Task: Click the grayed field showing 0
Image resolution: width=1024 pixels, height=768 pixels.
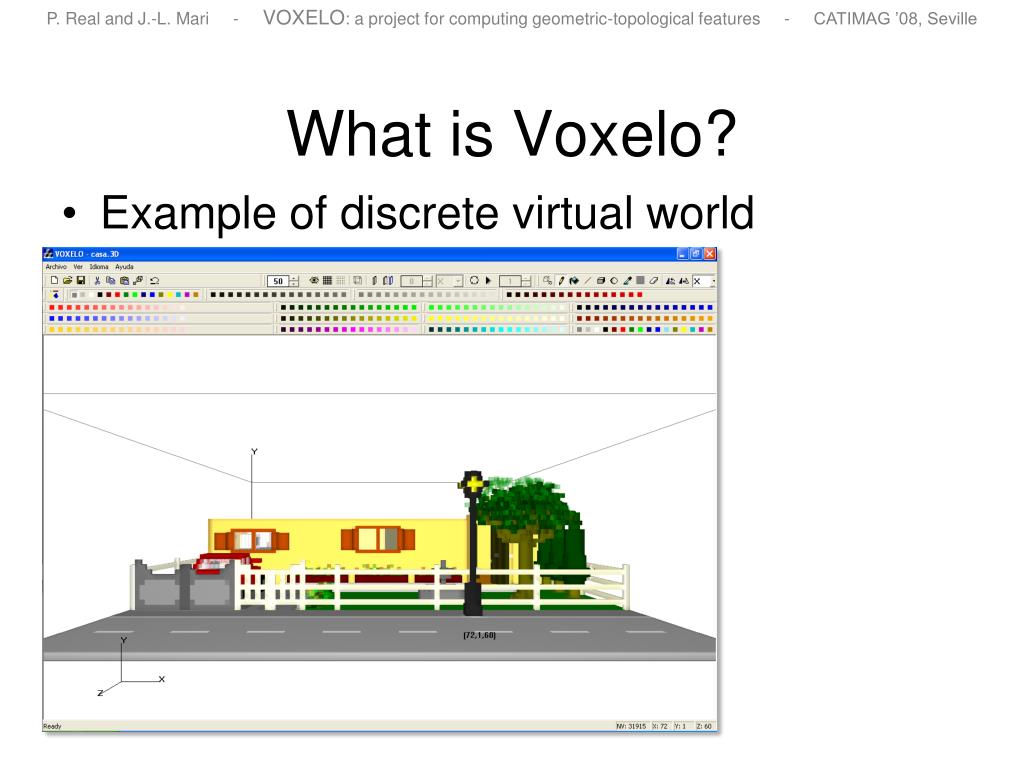Action: click(x=411, y=281)
